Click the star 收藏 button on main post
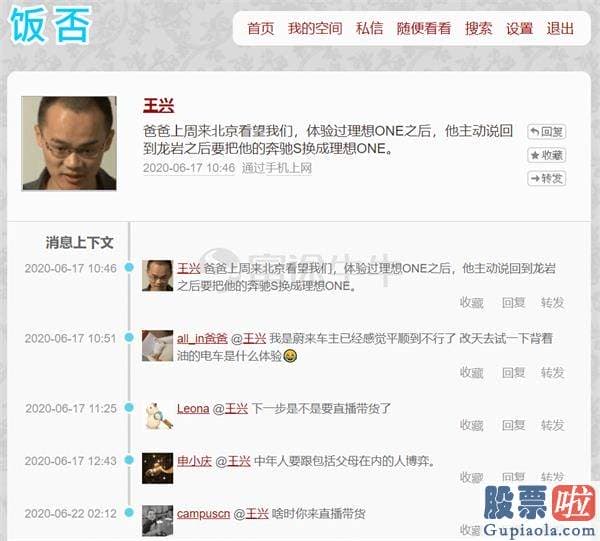Viewport: 600px width, 541px height. (546, 155)
